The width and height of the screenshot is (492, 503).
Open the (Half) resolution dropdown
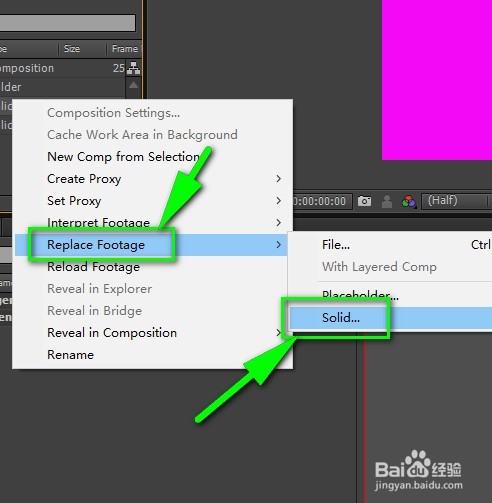(456, 201)
